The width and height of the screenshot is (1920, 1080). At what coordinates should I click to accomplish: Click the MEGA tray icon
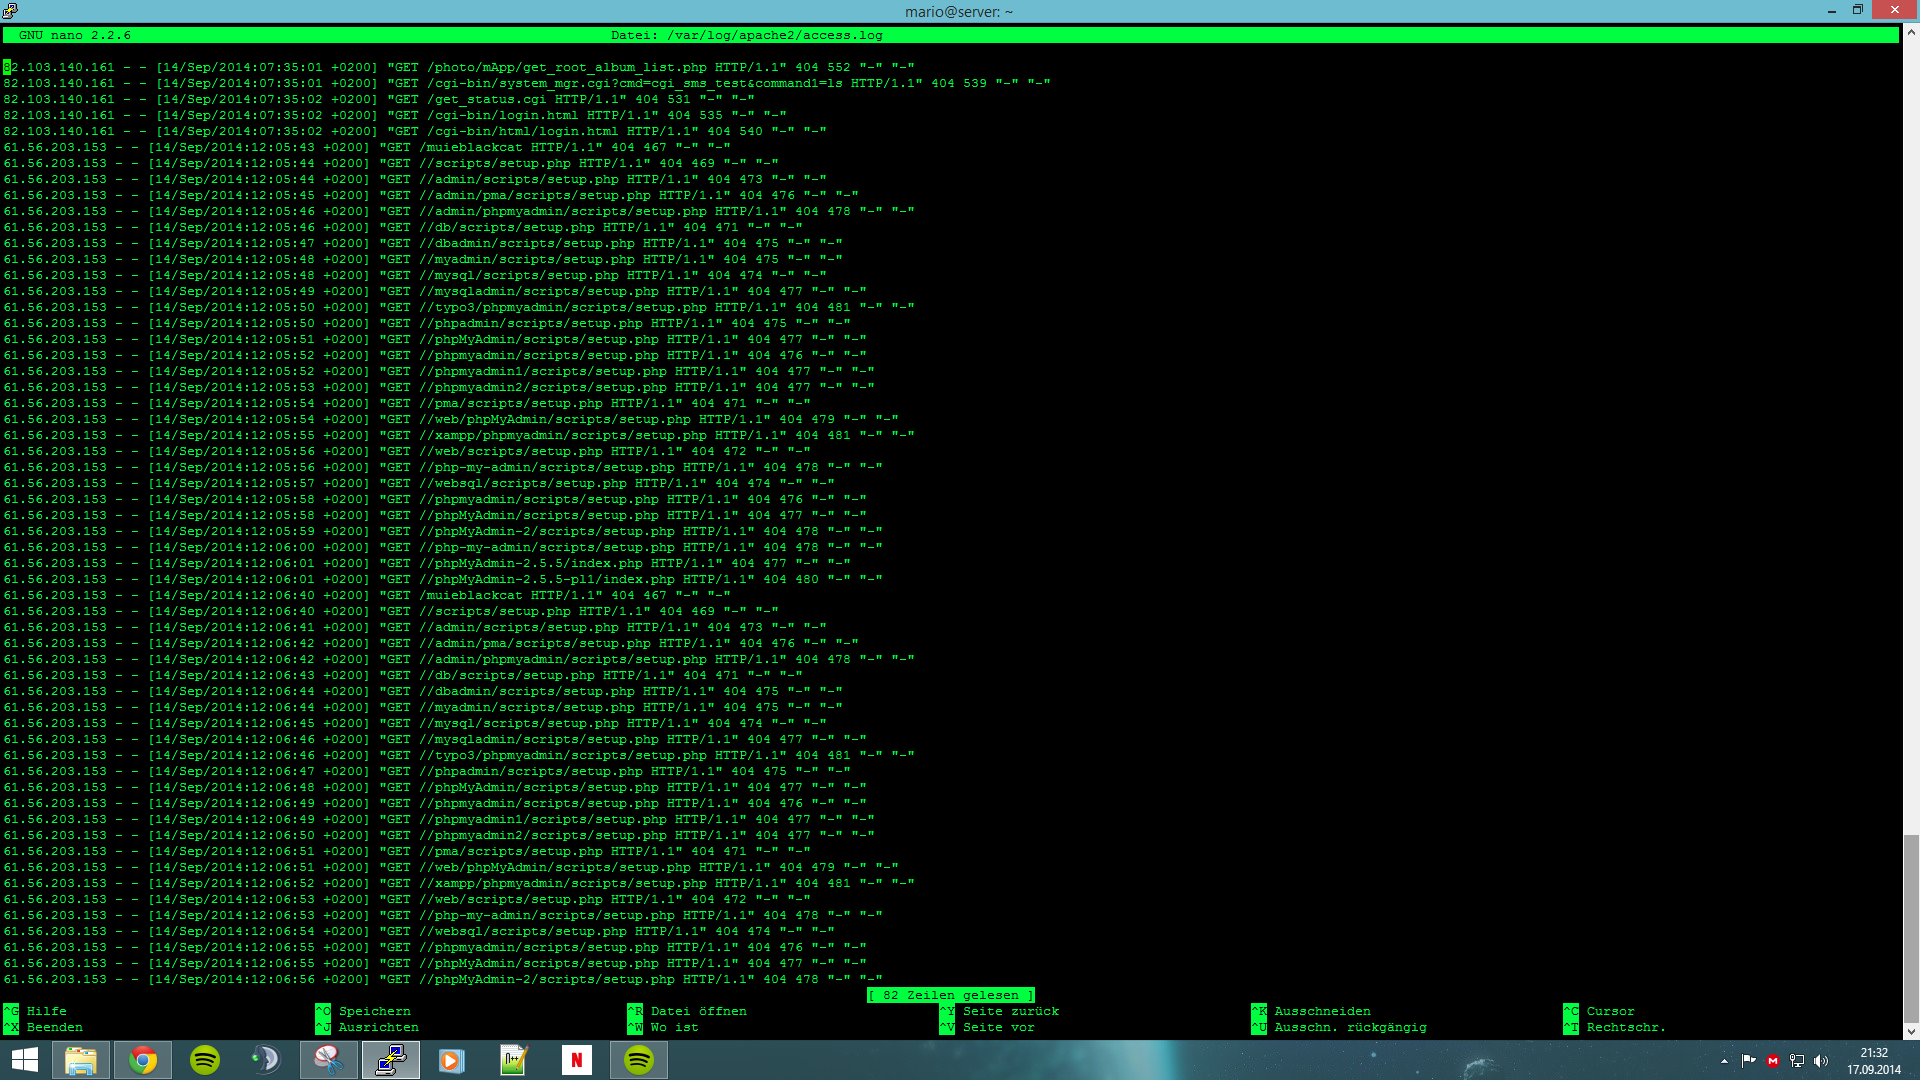coord(1773,1061)
